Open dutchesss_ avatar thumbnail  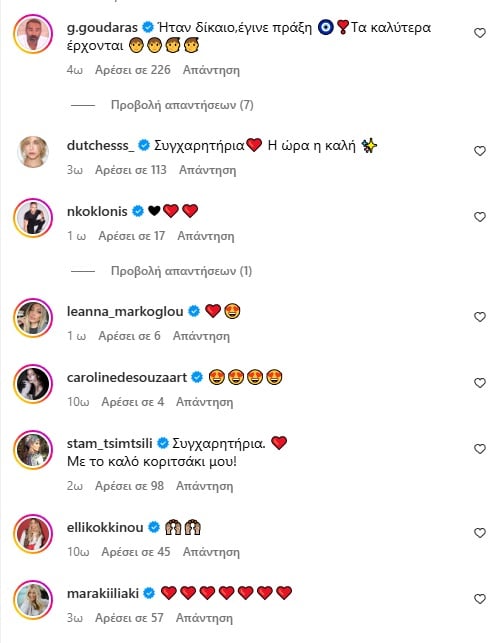point(33,152)
